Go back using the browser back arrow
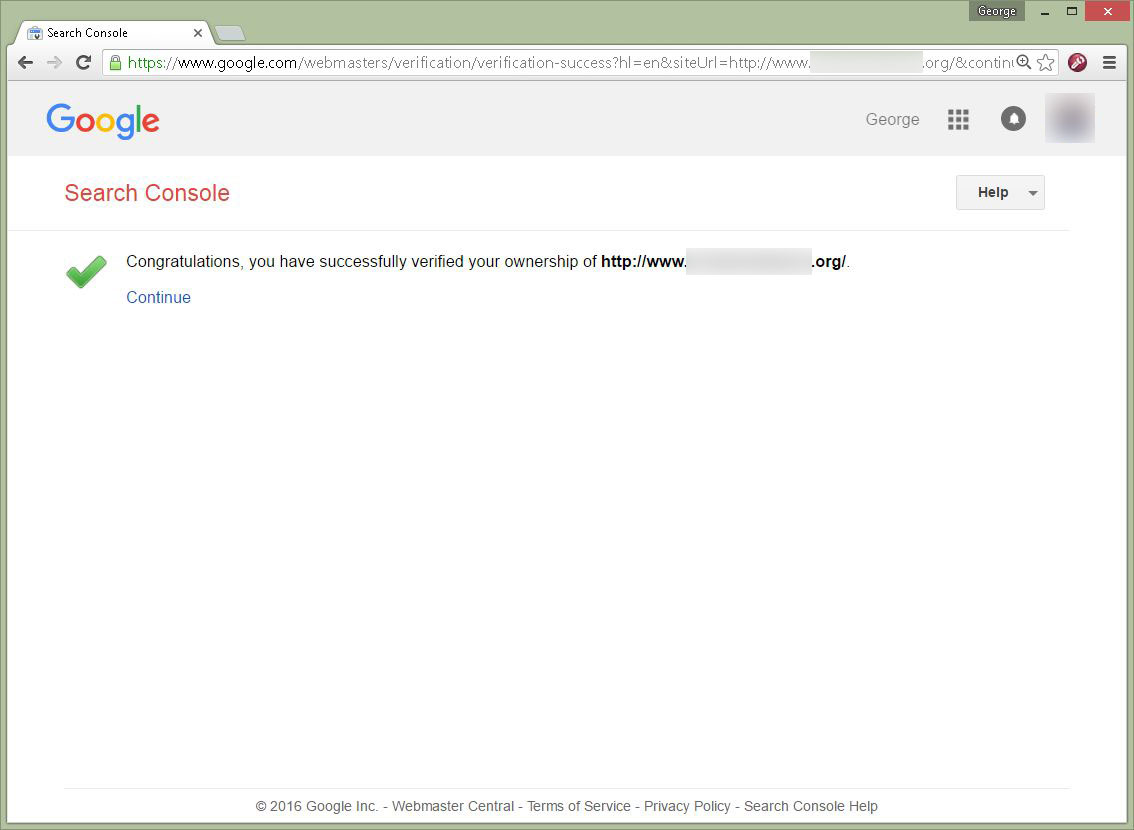 tap(25, 62)
